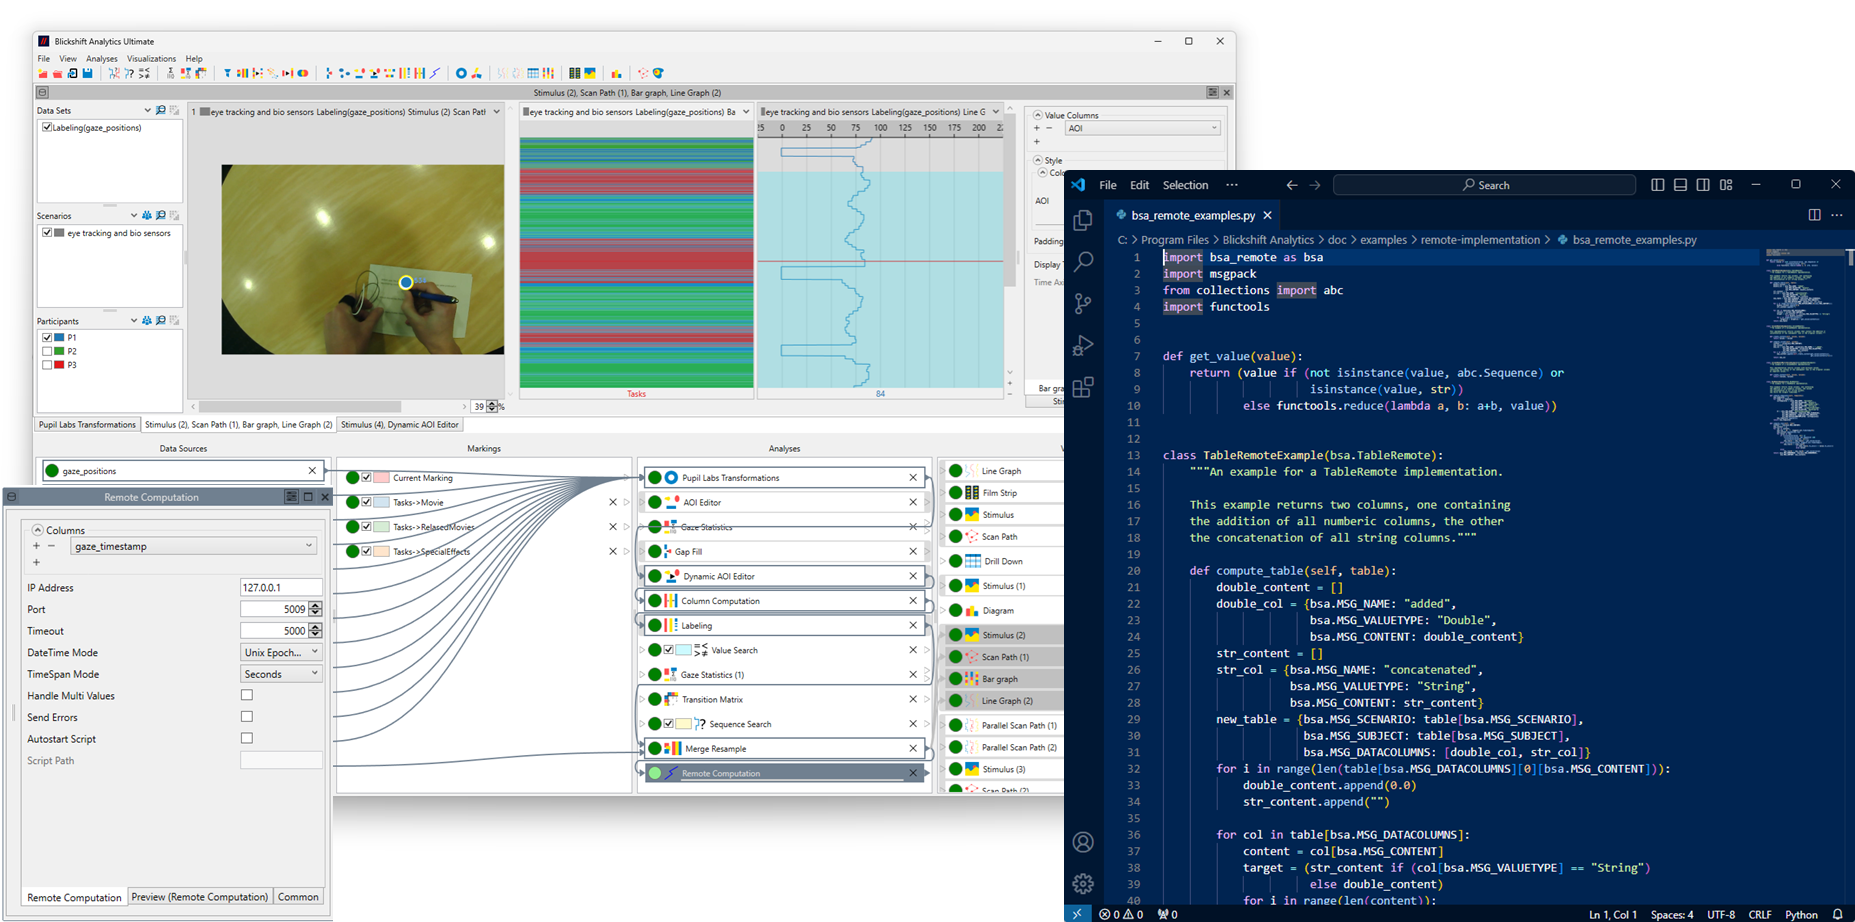Image resolution: width=1855 pixels, height=922 pixels.
Task: Open VS Code Manage gear icon
Action: (x=1083, y=884)
